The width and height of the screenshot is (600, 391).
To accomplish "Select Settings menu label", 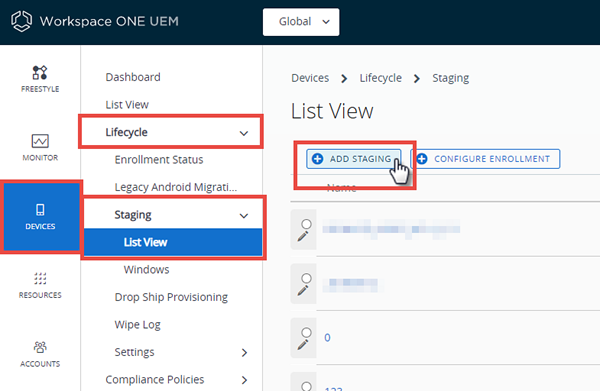I will click(134, 352).
